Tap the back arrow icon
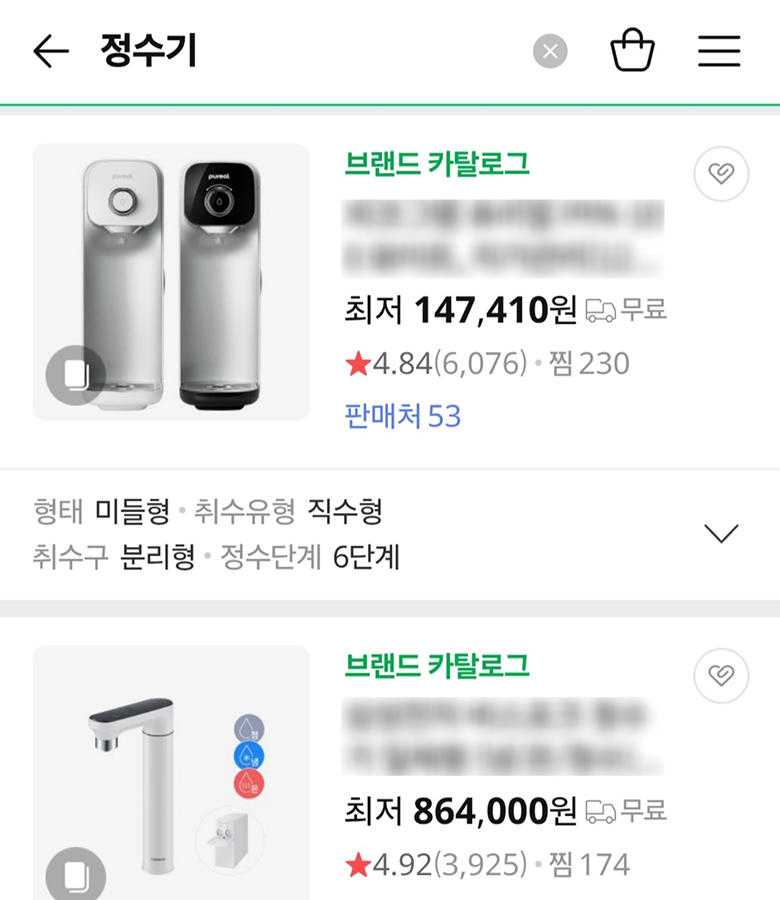780x900 pixels. (x=51, y=51)
